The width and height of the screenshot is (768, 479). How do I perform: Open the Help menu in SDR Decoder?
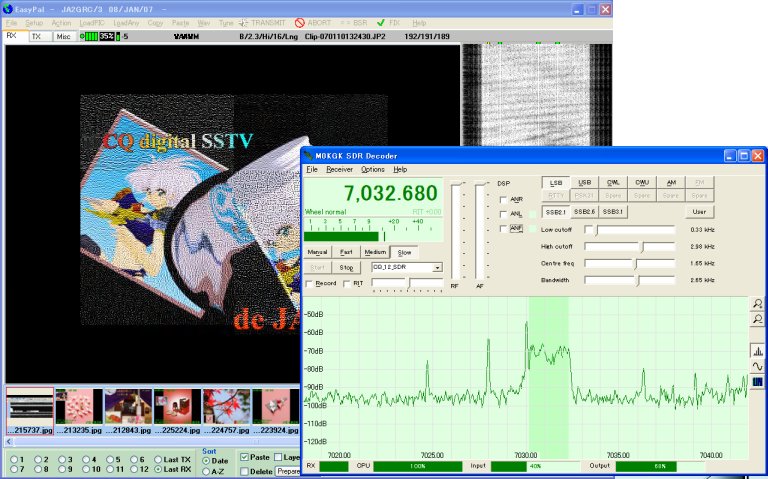[400, 169]
